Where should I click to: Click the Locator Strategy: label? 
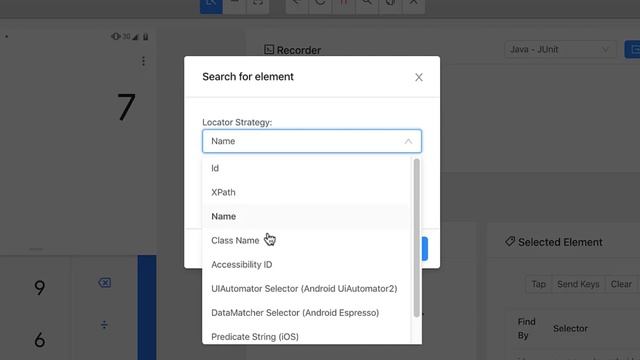point(237,122)
